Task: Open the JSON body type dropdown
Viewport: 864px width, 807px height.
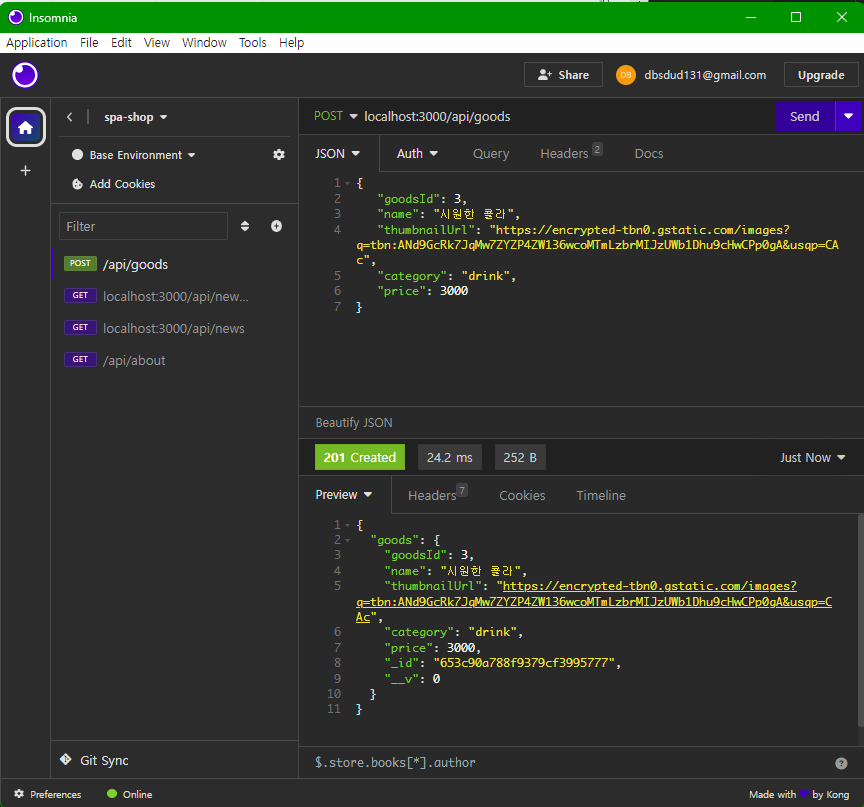Action: (337, 154)
